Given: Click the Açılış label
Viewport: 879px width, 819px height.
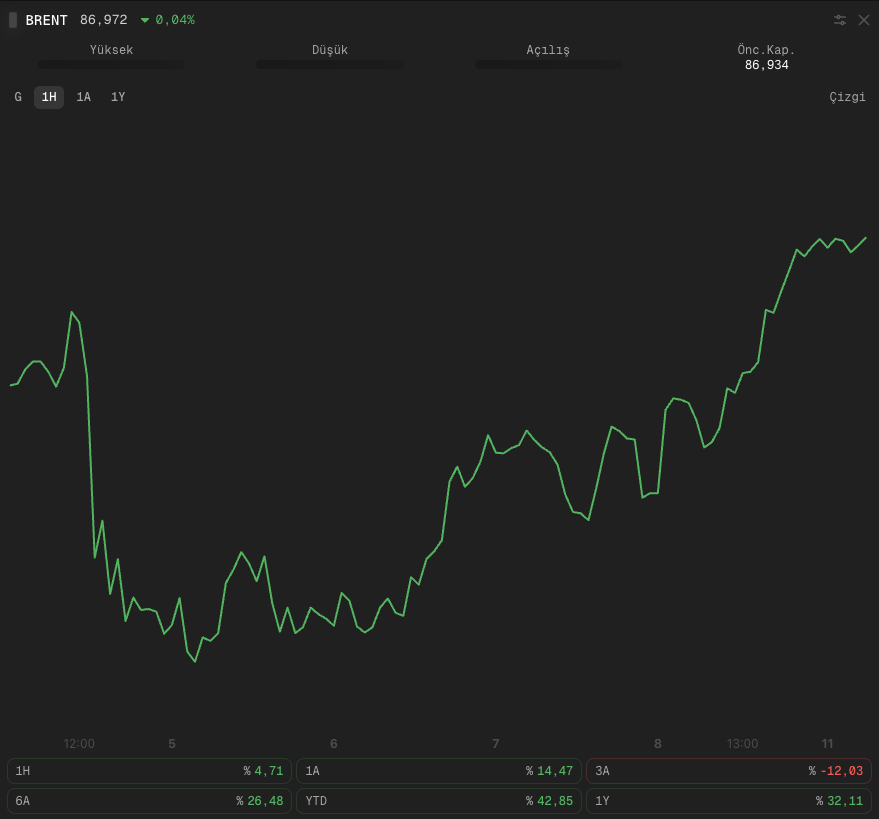Looking at the screenshot, I should (x=548, y=50).
